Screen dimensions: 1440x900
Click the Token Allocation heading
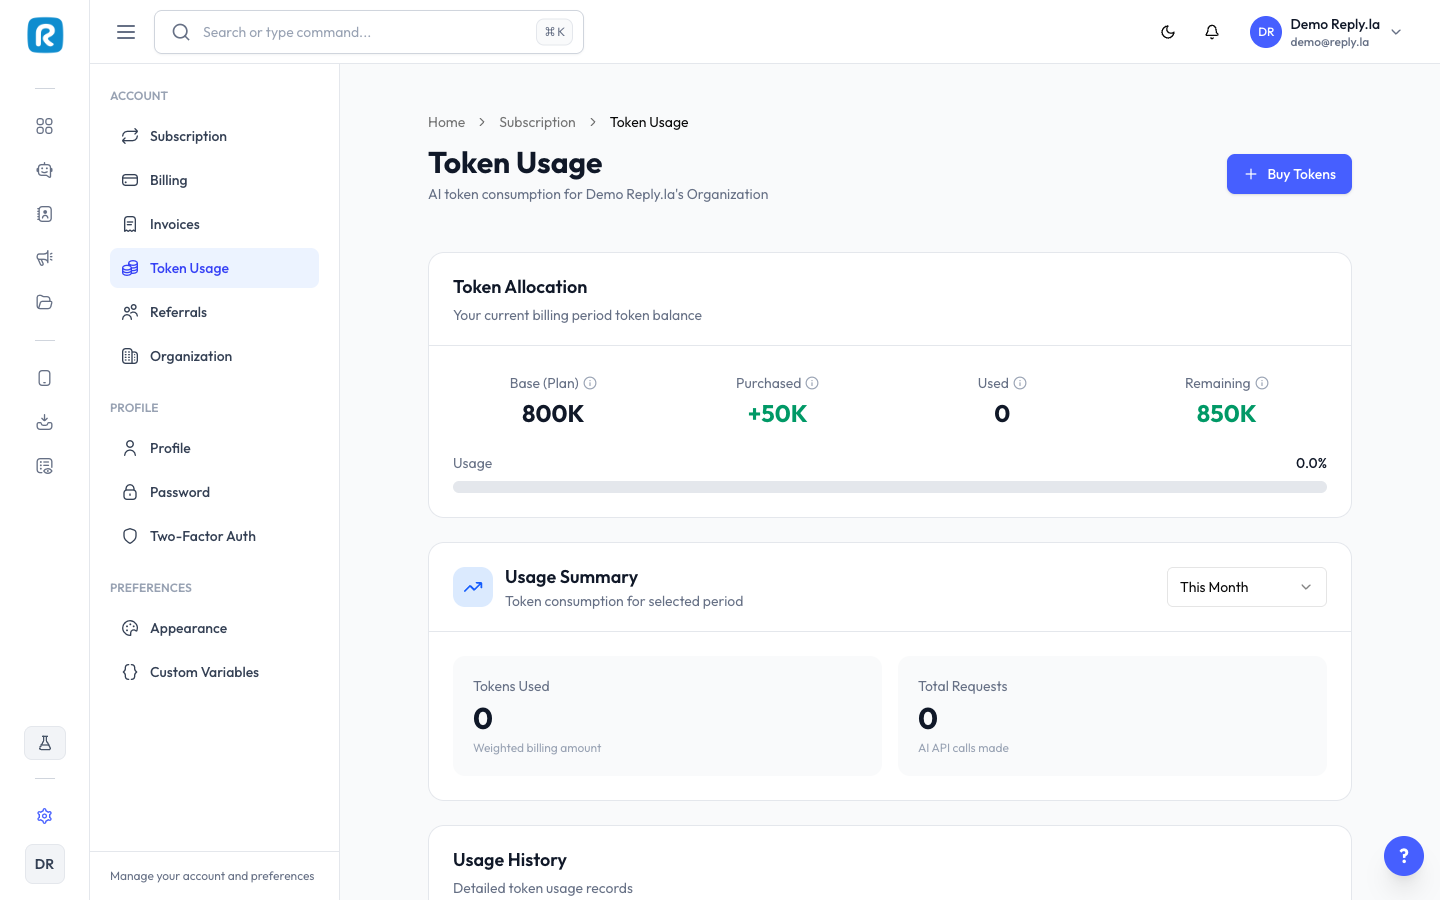(x=520, y=287)
